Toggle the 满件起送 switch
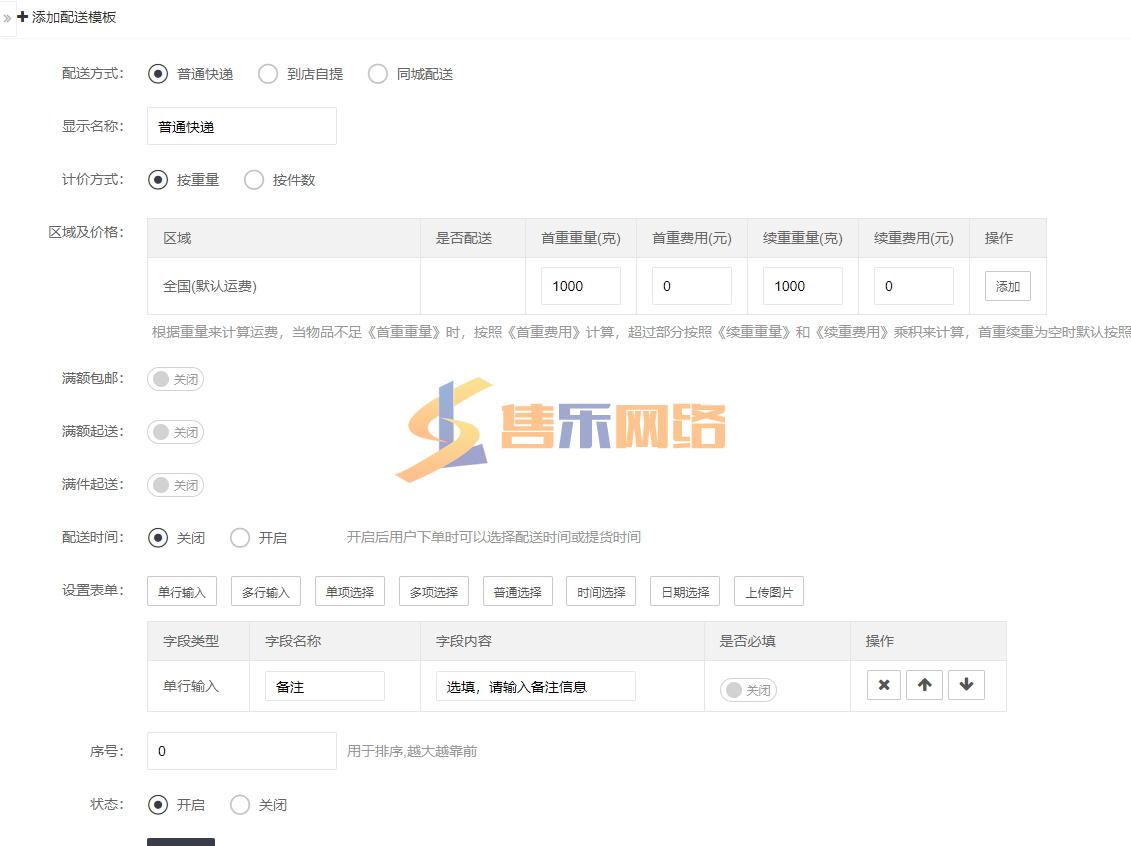 (175, 485)
